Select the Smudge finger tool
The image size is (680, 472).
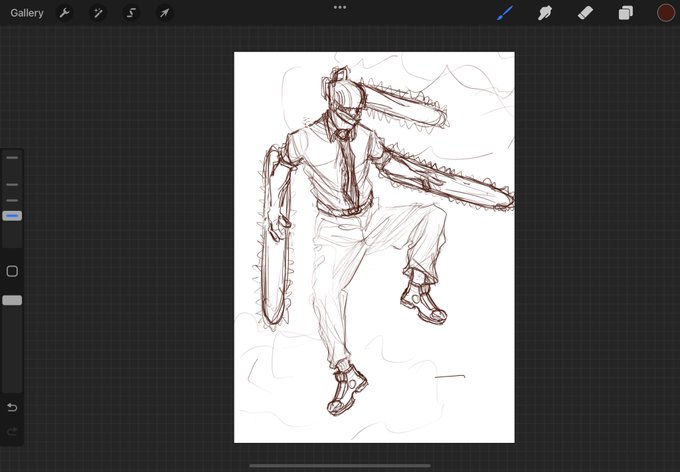coord(545,13)
